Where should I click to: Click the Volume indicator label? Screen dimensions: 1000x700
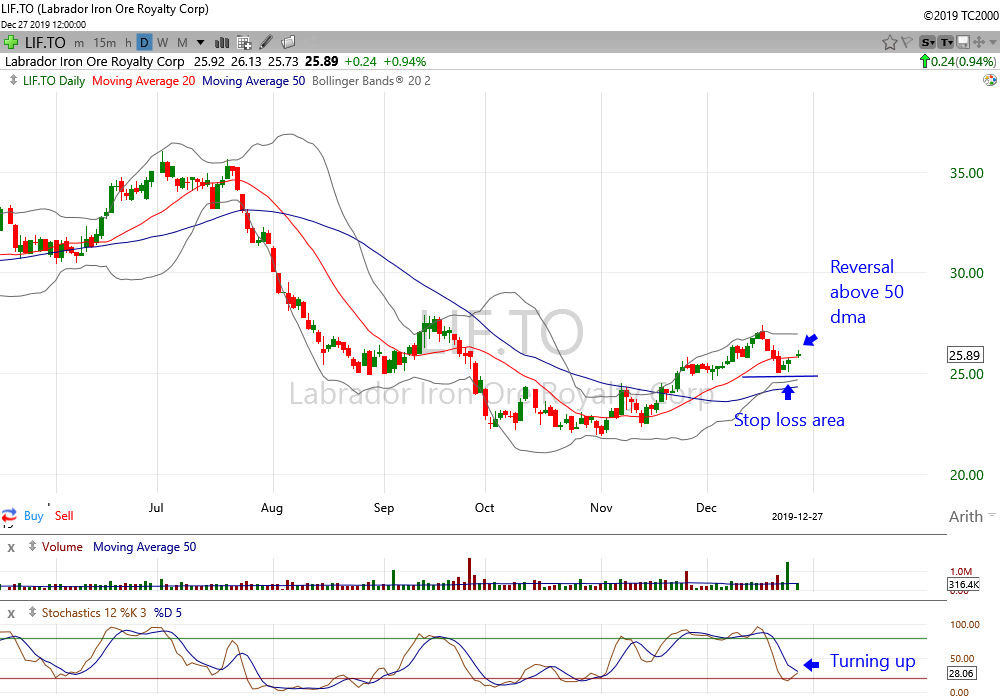point(62,546)
